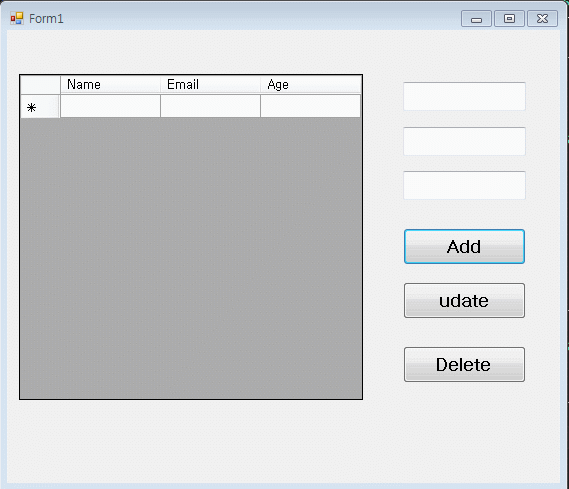Click the udate button
Image resolution: width=569 pixels, height=489 pixels.
[x=464, y=301]
